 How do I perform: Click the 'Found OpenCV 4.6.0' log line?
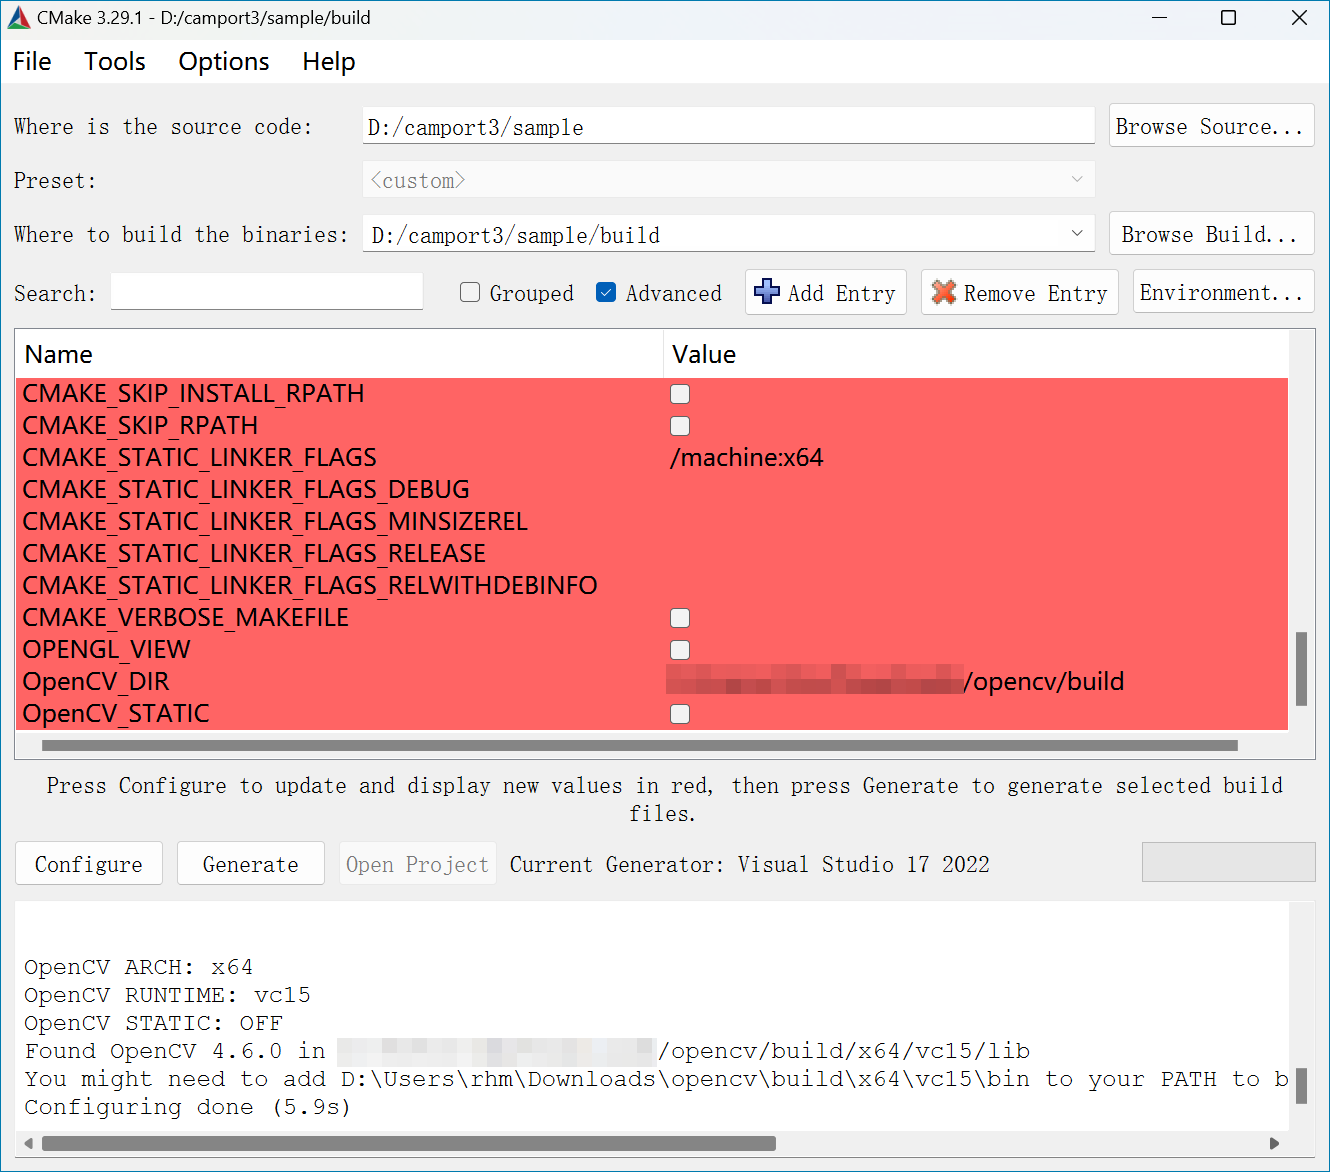tap(527, 1051)
